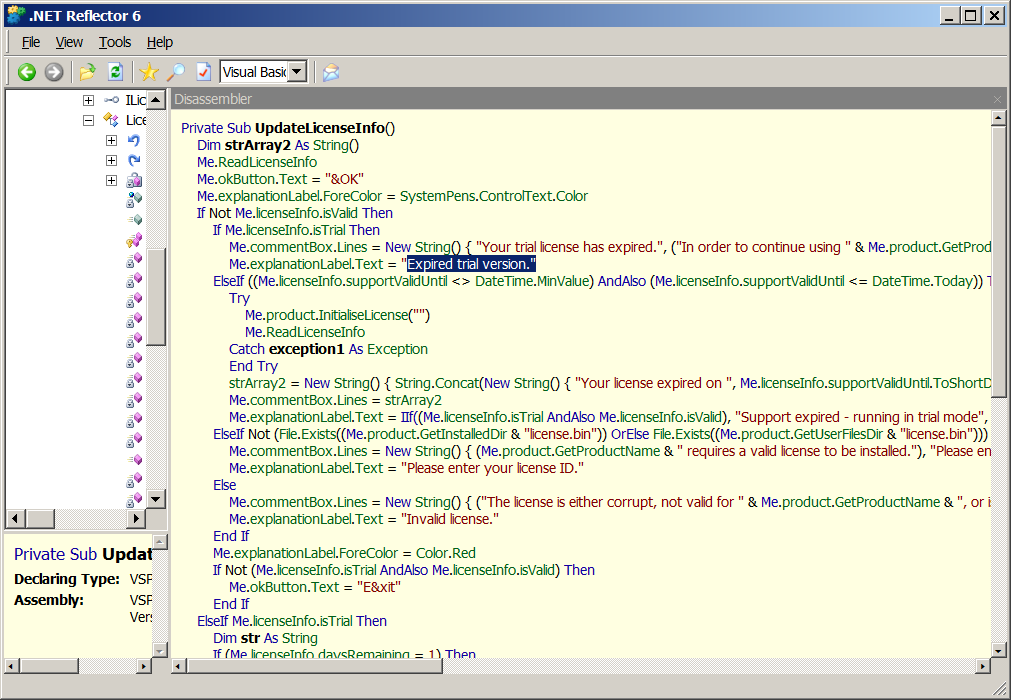Click the green Back navigation arrow
The image size is (1011, 700).
tap(27, 72)
